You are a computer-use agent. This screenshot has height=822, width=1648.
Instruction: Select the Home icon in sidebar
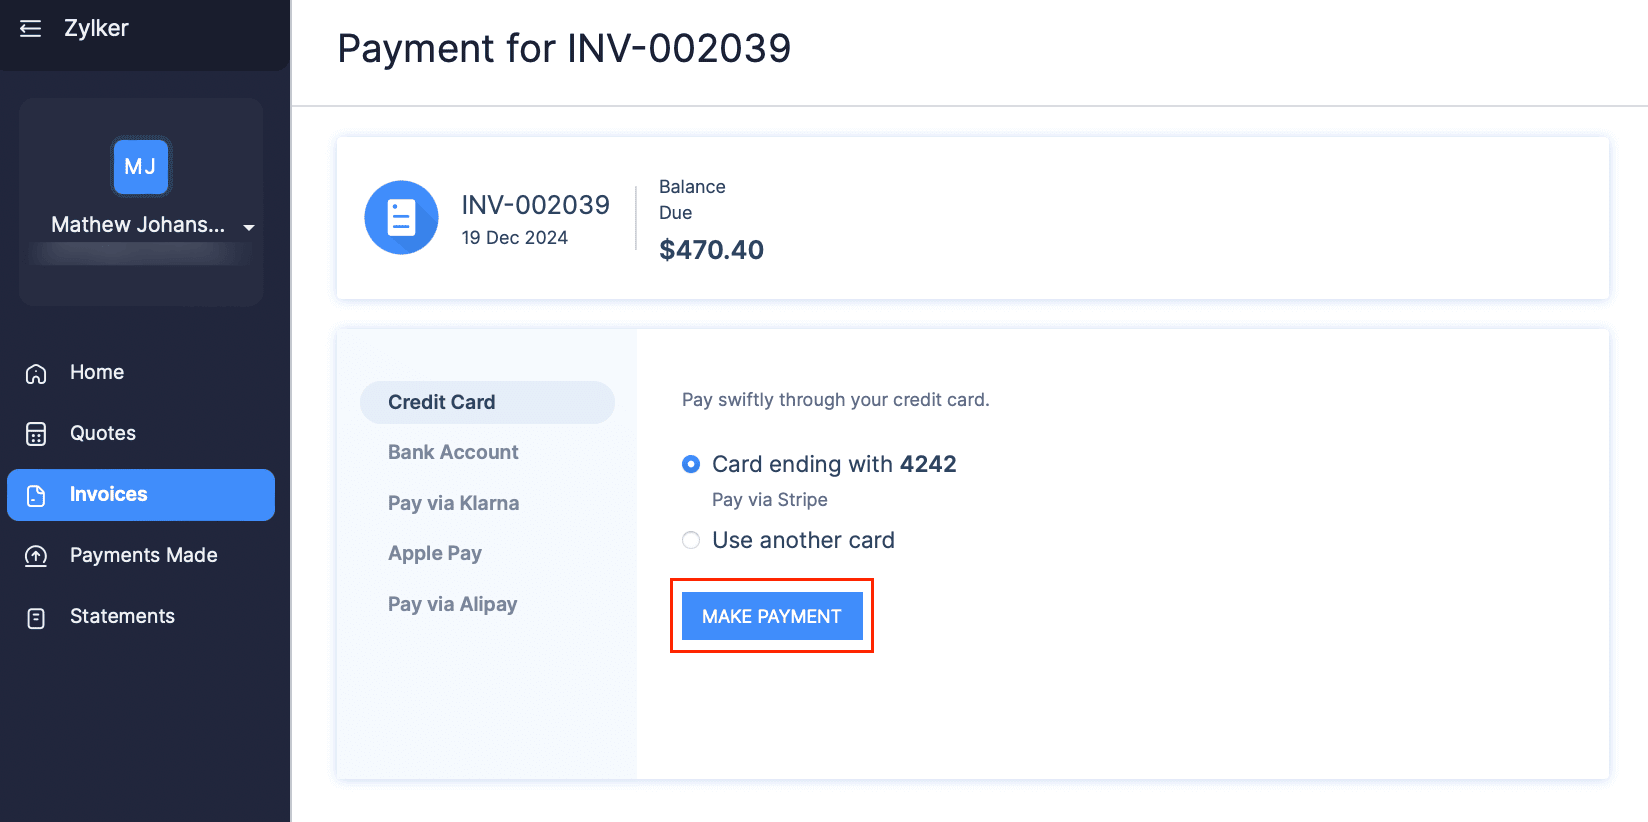click(35, 372)
